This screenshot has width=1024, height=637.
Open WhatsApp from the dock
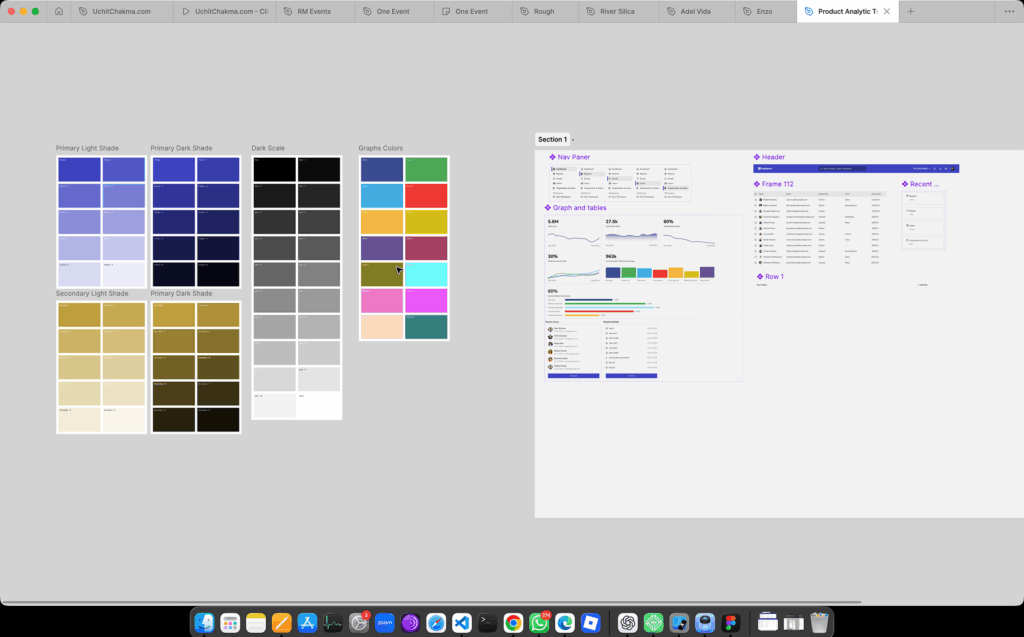(x=539, y=622)
